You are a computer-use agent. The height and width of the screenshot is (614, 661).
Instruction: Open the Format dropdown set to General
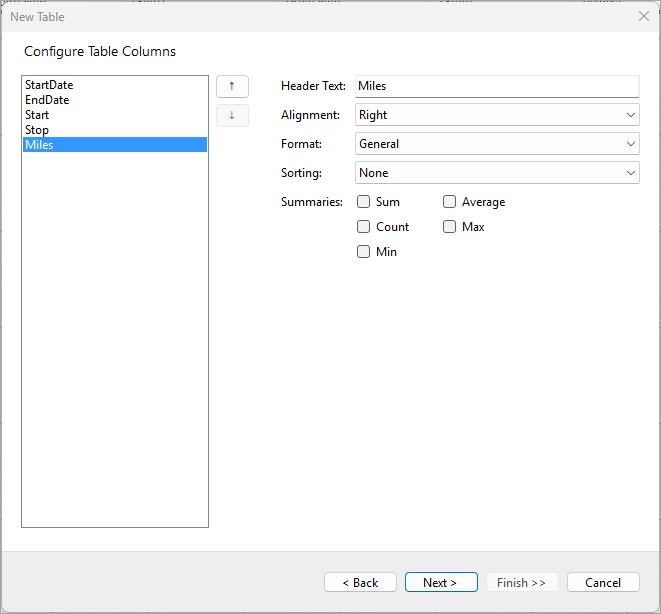[497, 144]
